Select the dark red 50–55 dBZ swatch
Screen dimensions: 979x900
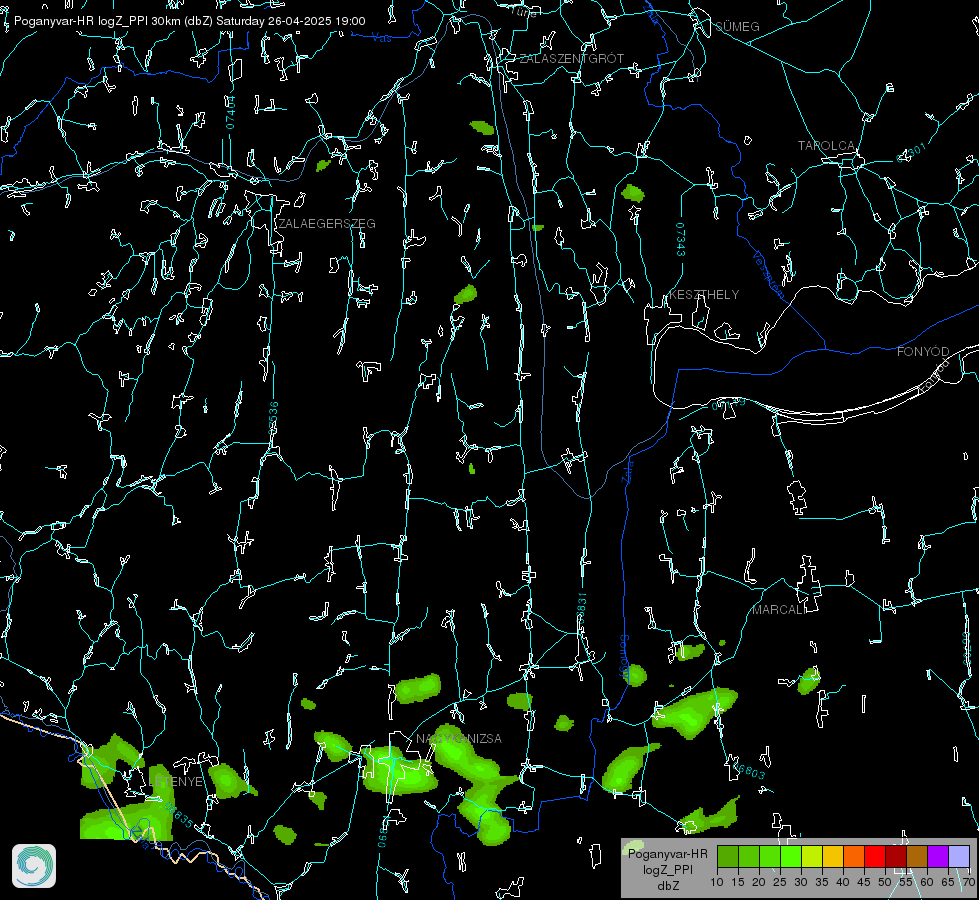click(x=897, y=856)
